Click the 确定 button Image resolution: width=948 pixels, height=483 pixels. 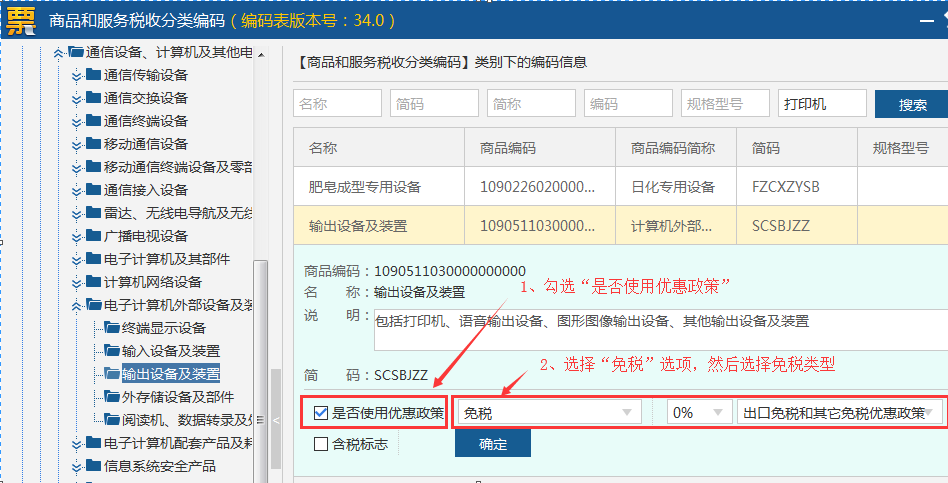[492, 444]
